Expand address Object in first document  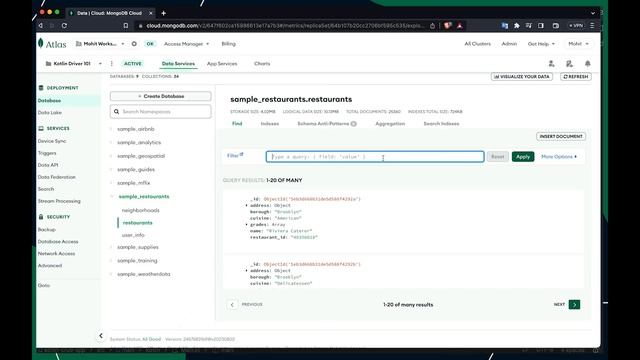(x=247, y=205)
